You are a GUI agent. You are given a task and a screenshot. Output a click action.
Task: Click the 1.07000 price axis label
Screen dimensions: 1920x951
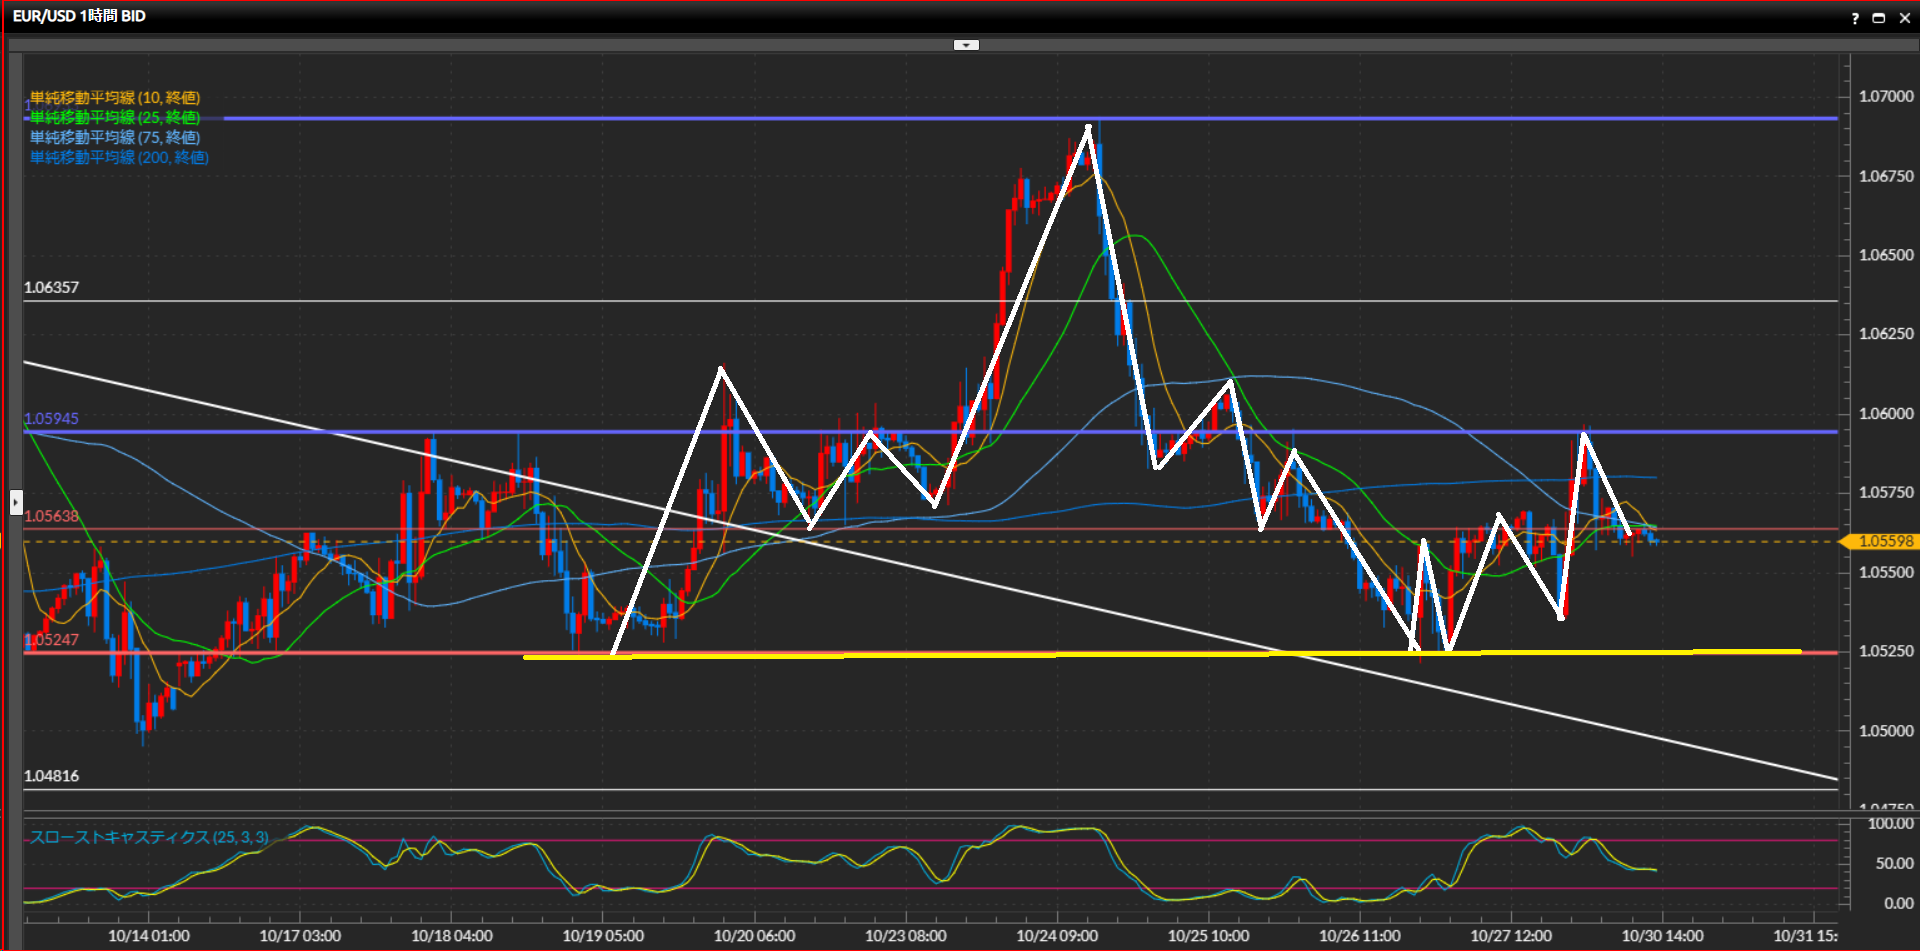click(1886, 97)
